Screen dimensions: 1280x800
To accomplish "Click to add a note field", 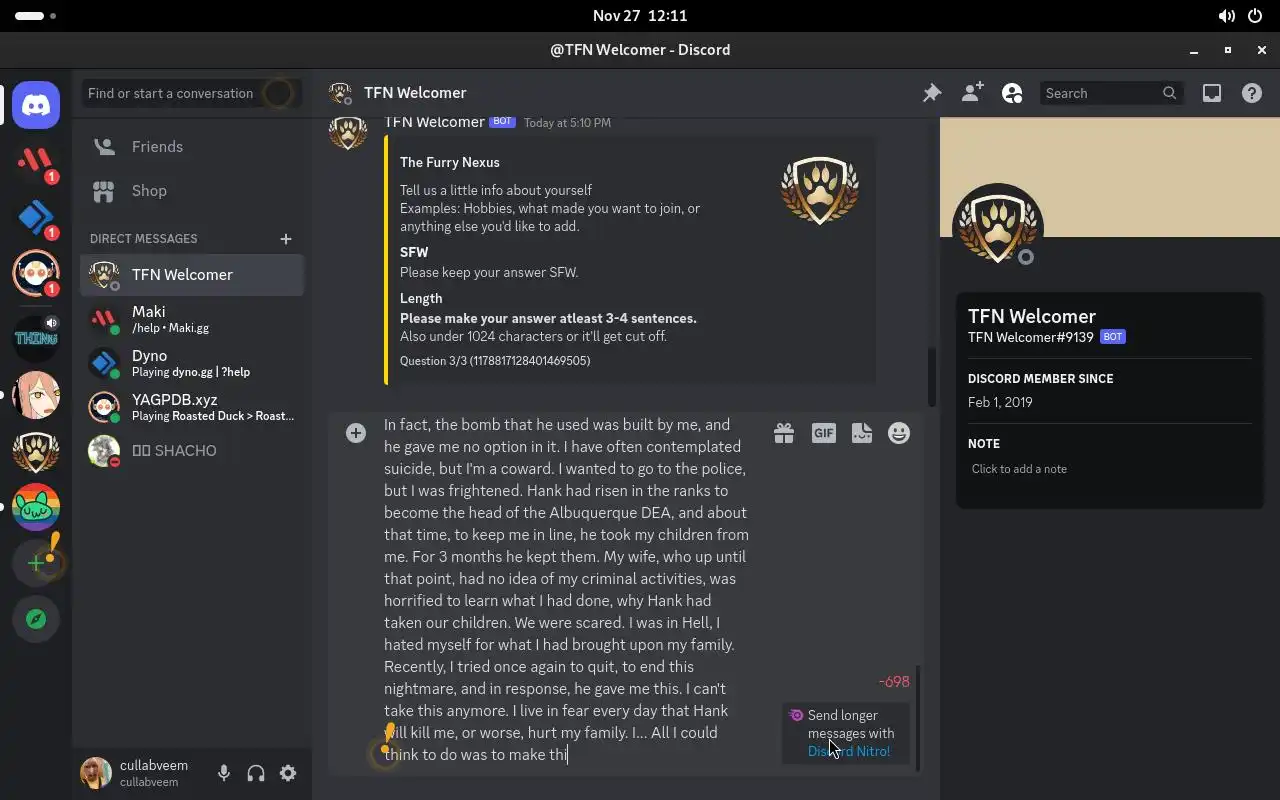I will [x=1109, y=469].
